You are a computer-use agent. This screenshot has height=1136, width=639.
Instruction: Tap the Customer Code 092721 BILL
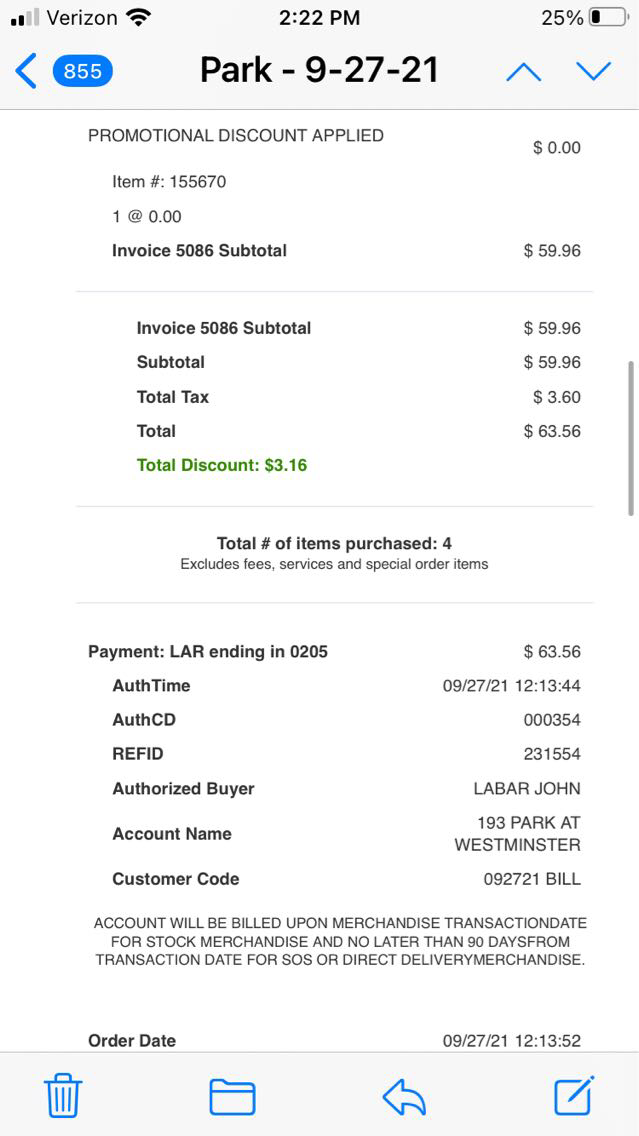pos(532,879)
